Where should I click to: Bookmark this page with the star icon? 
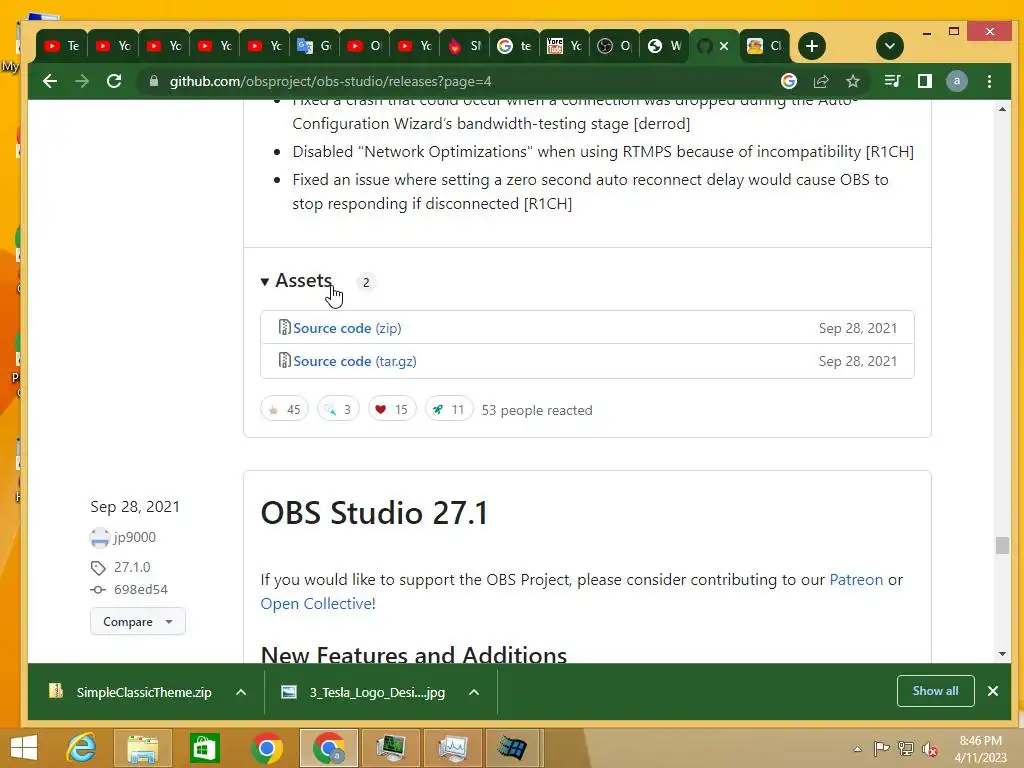pyautogui.click(x=853, y=81)
